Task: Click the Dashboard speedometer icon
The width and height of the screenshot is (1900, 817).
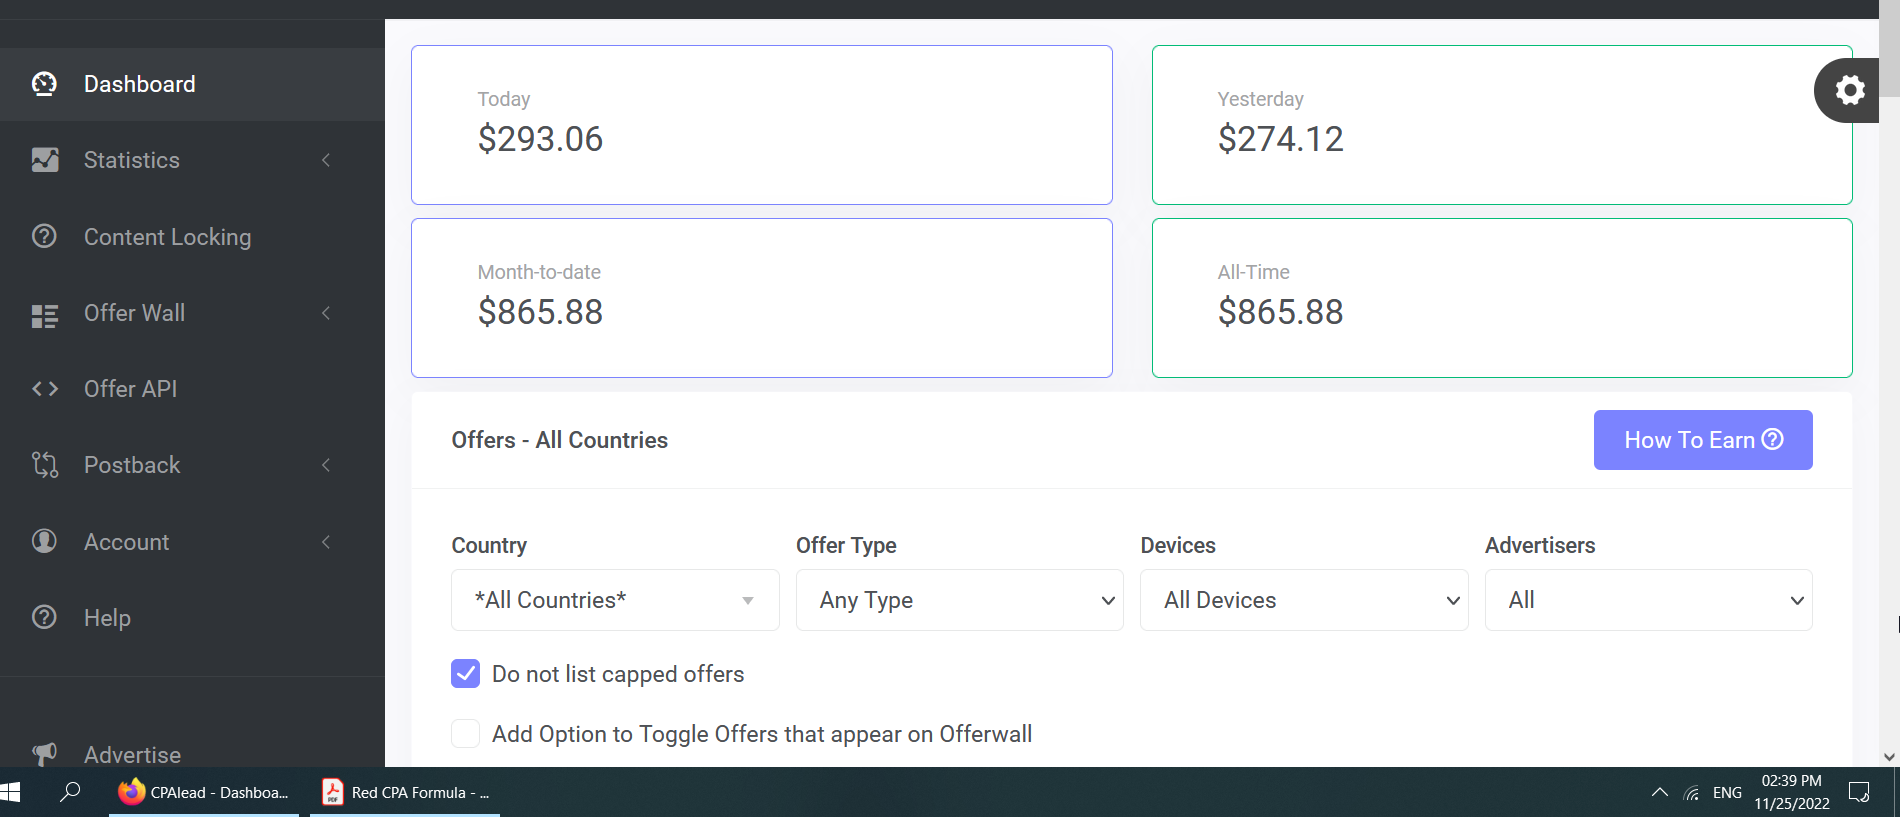Action: (44, 84)
